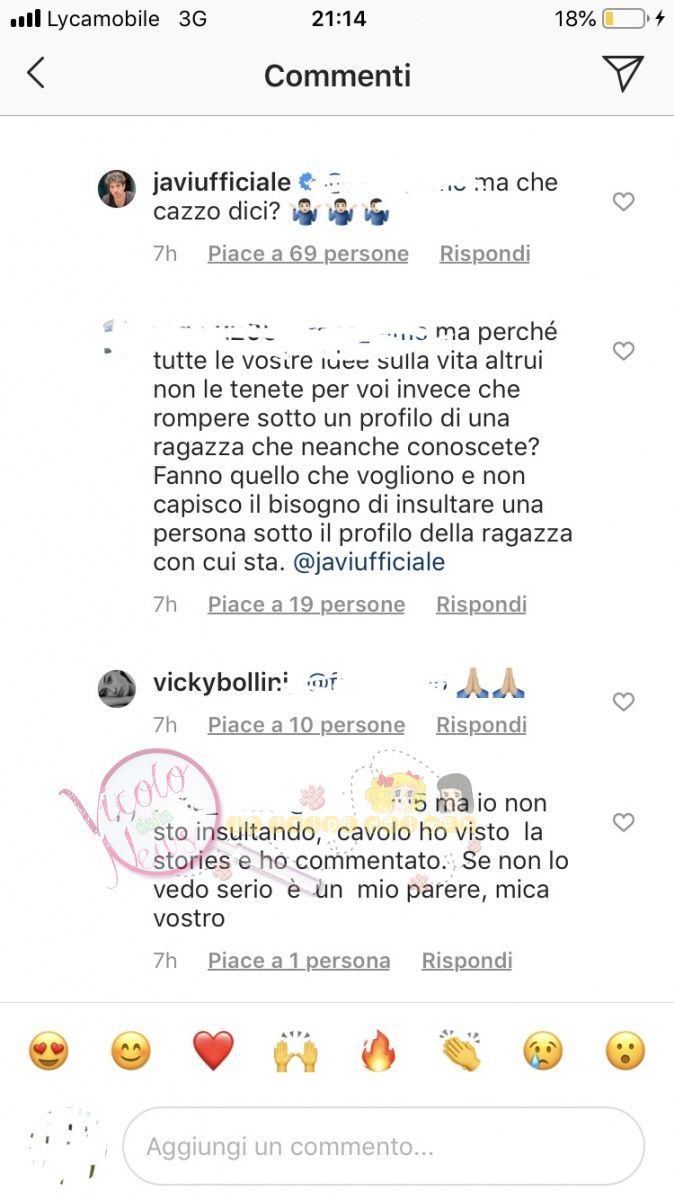Reply to vickybollini's comment
The image size is (674, 1200).
tap(481, 725)
